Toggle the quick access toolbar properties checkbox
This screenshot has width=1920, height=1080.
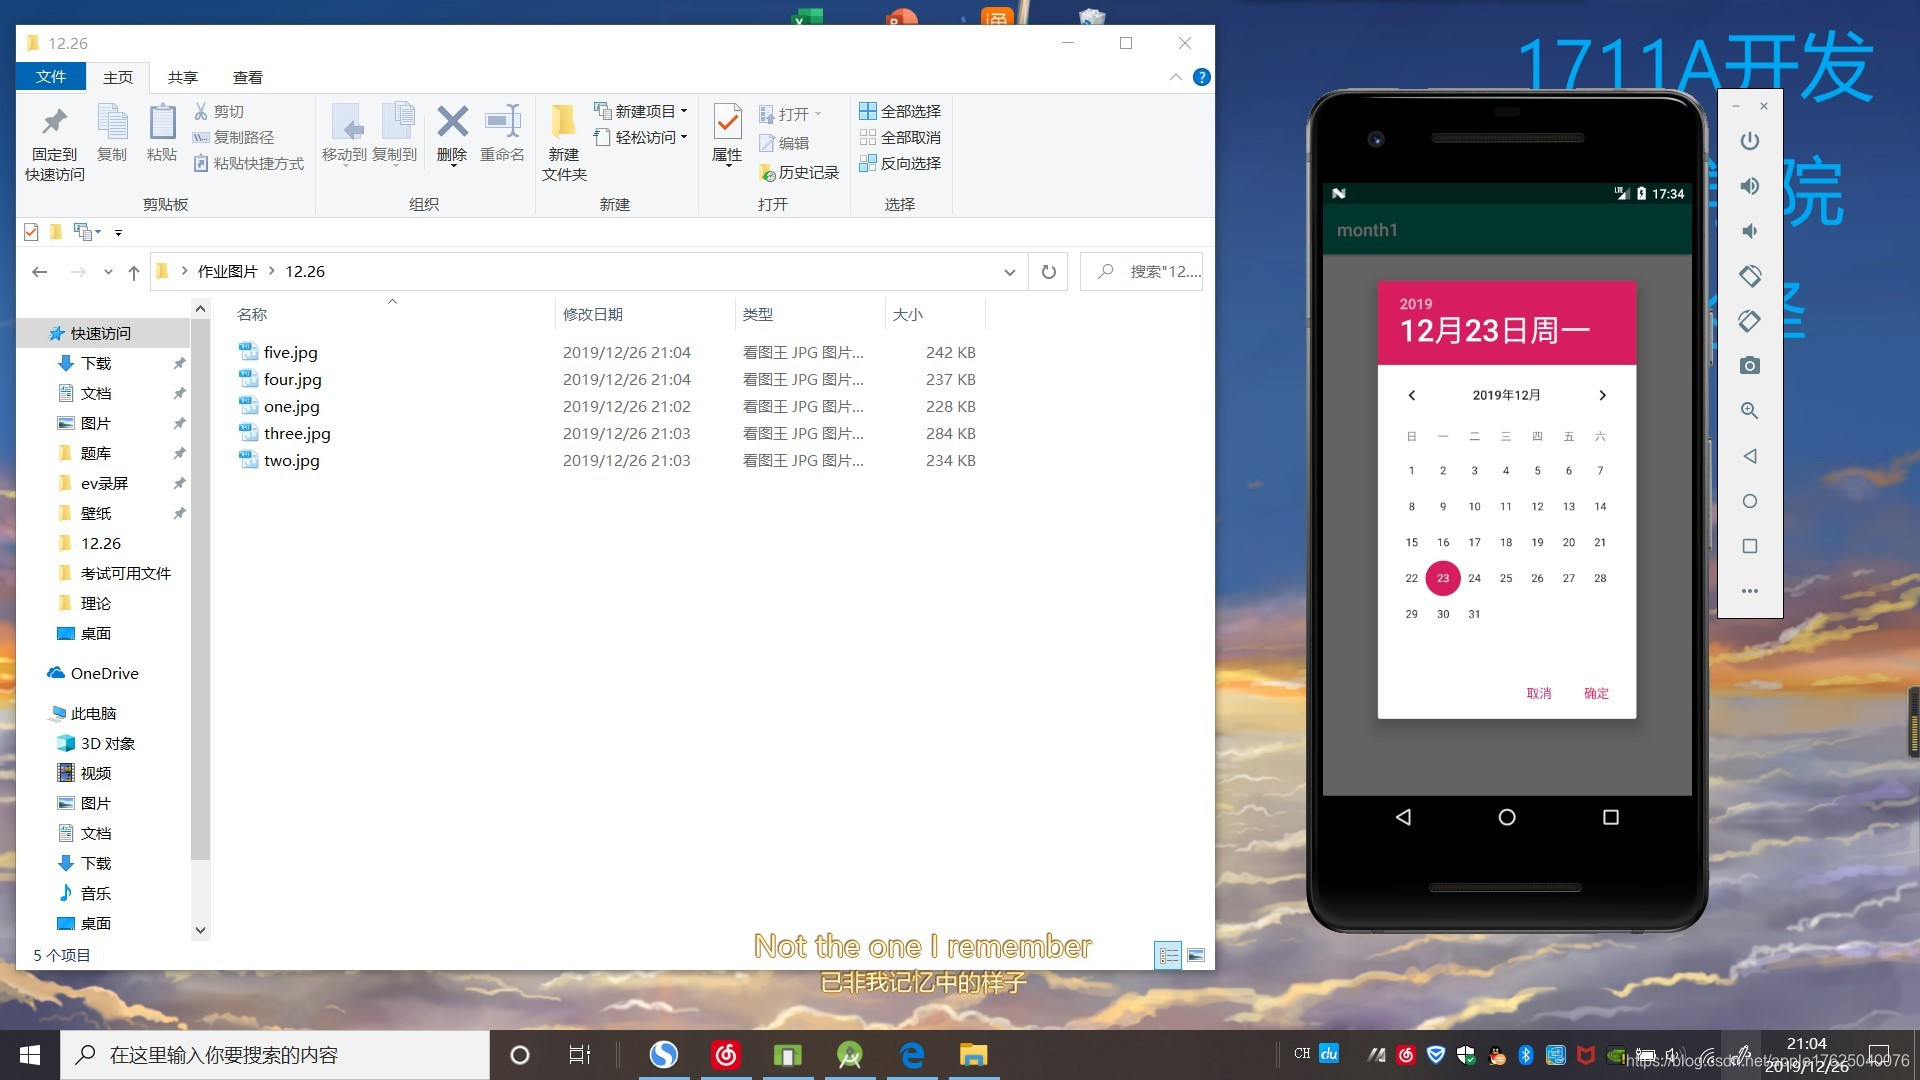(31, 232)
